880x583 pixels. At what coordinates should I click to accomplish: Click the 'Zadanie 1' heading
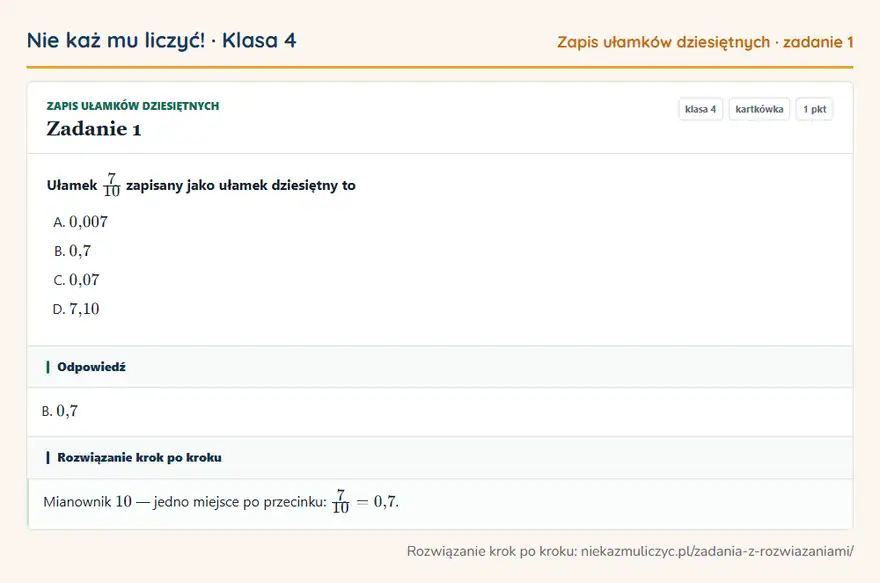pos(94,129)
